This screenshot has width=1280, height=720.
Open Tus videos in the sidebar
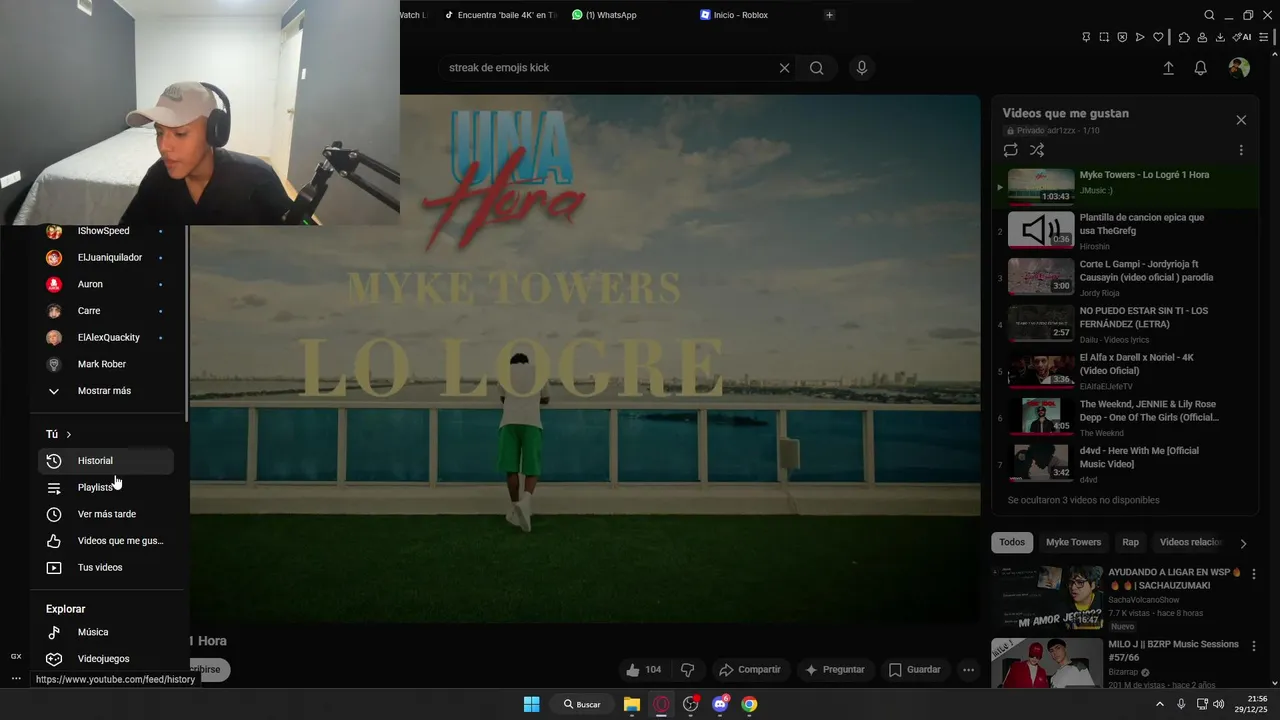point(106,568)
